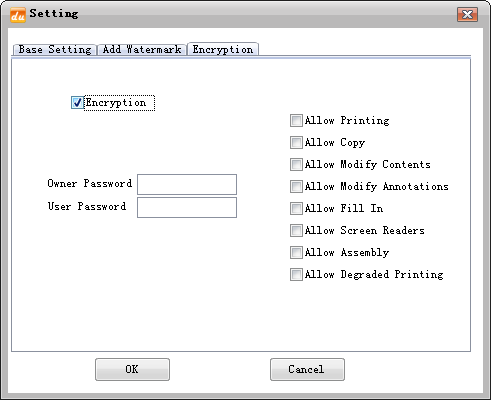491x400 pixels.
Task: Focus the Owner Password field
Action: coord(187,184)
